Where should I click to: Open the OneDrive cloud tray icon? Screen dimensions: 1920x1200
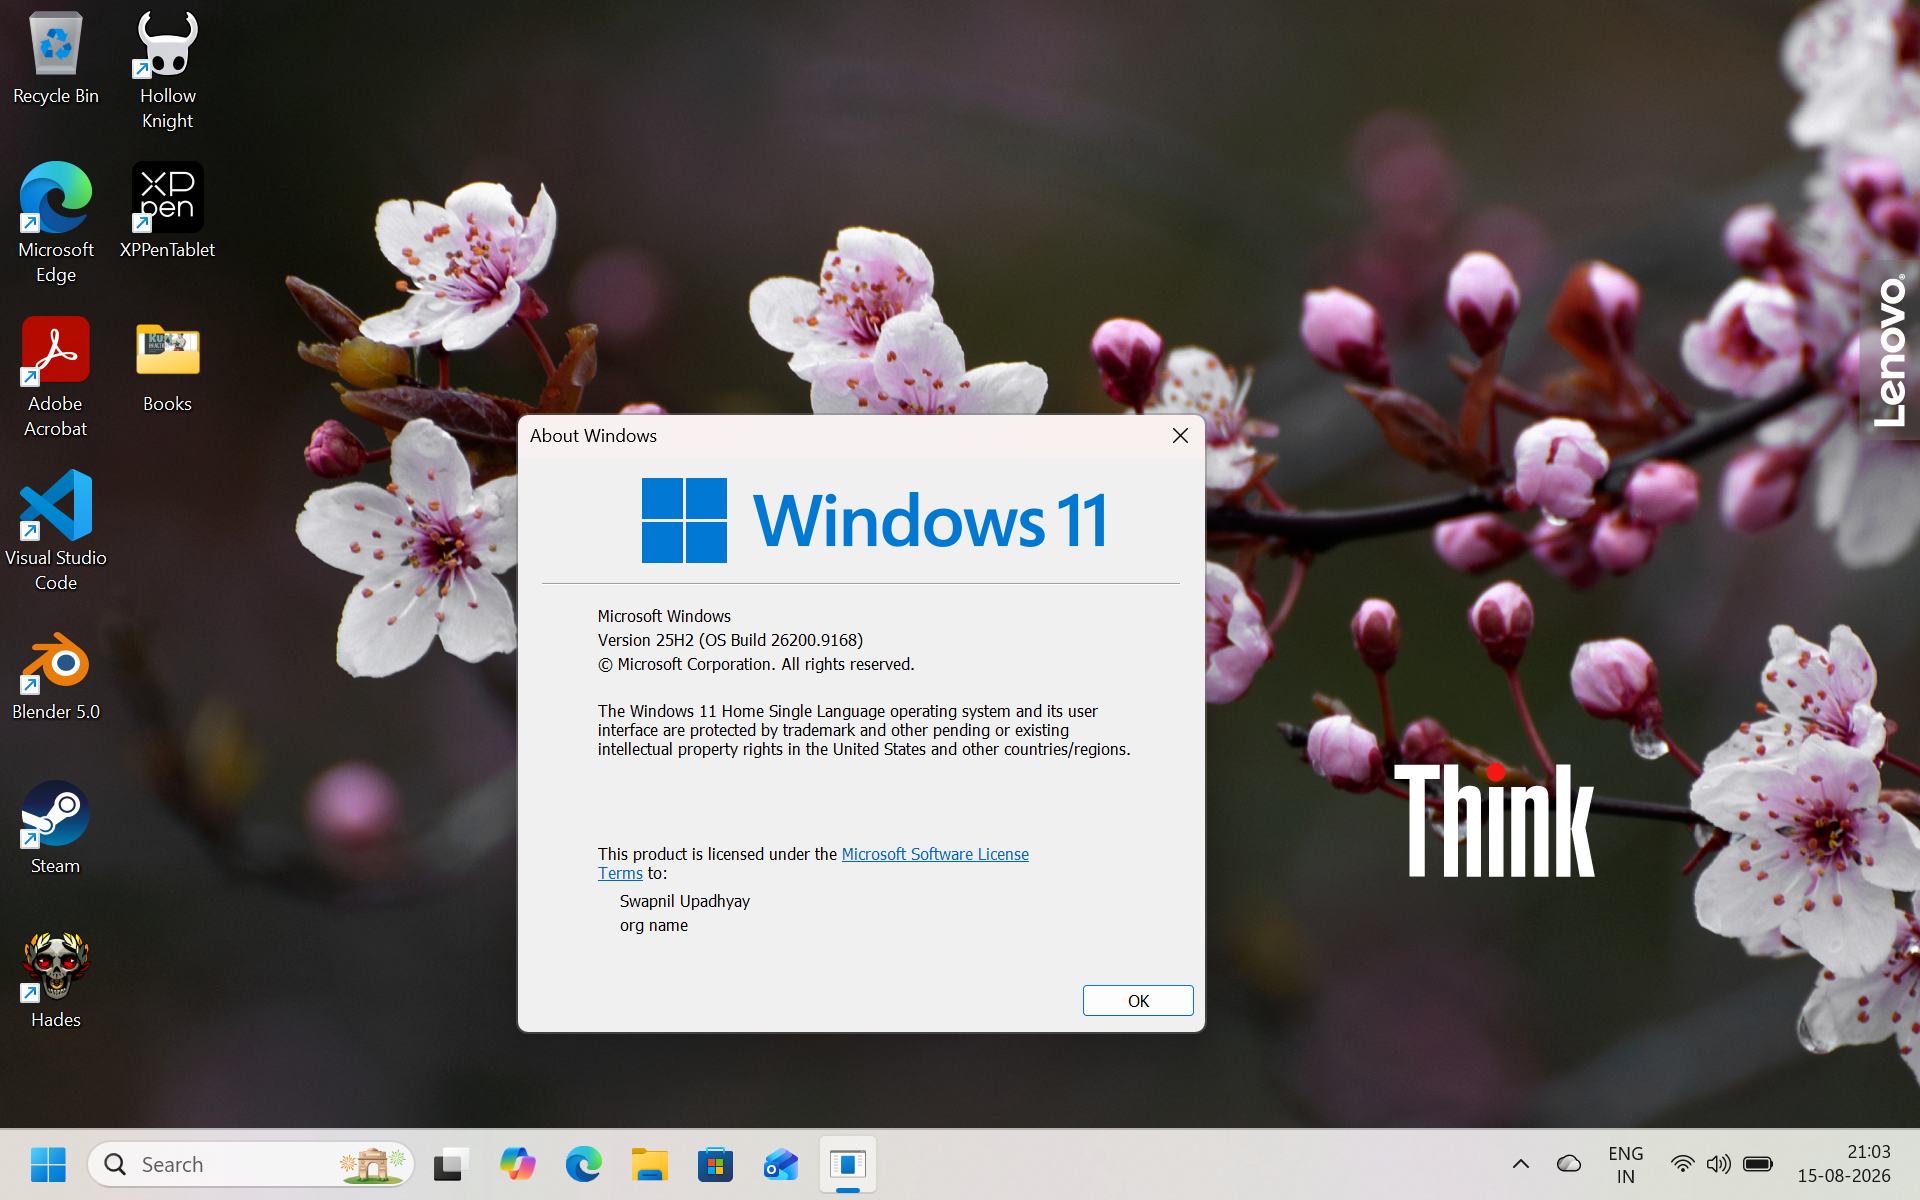(x=1568, y=1164)
